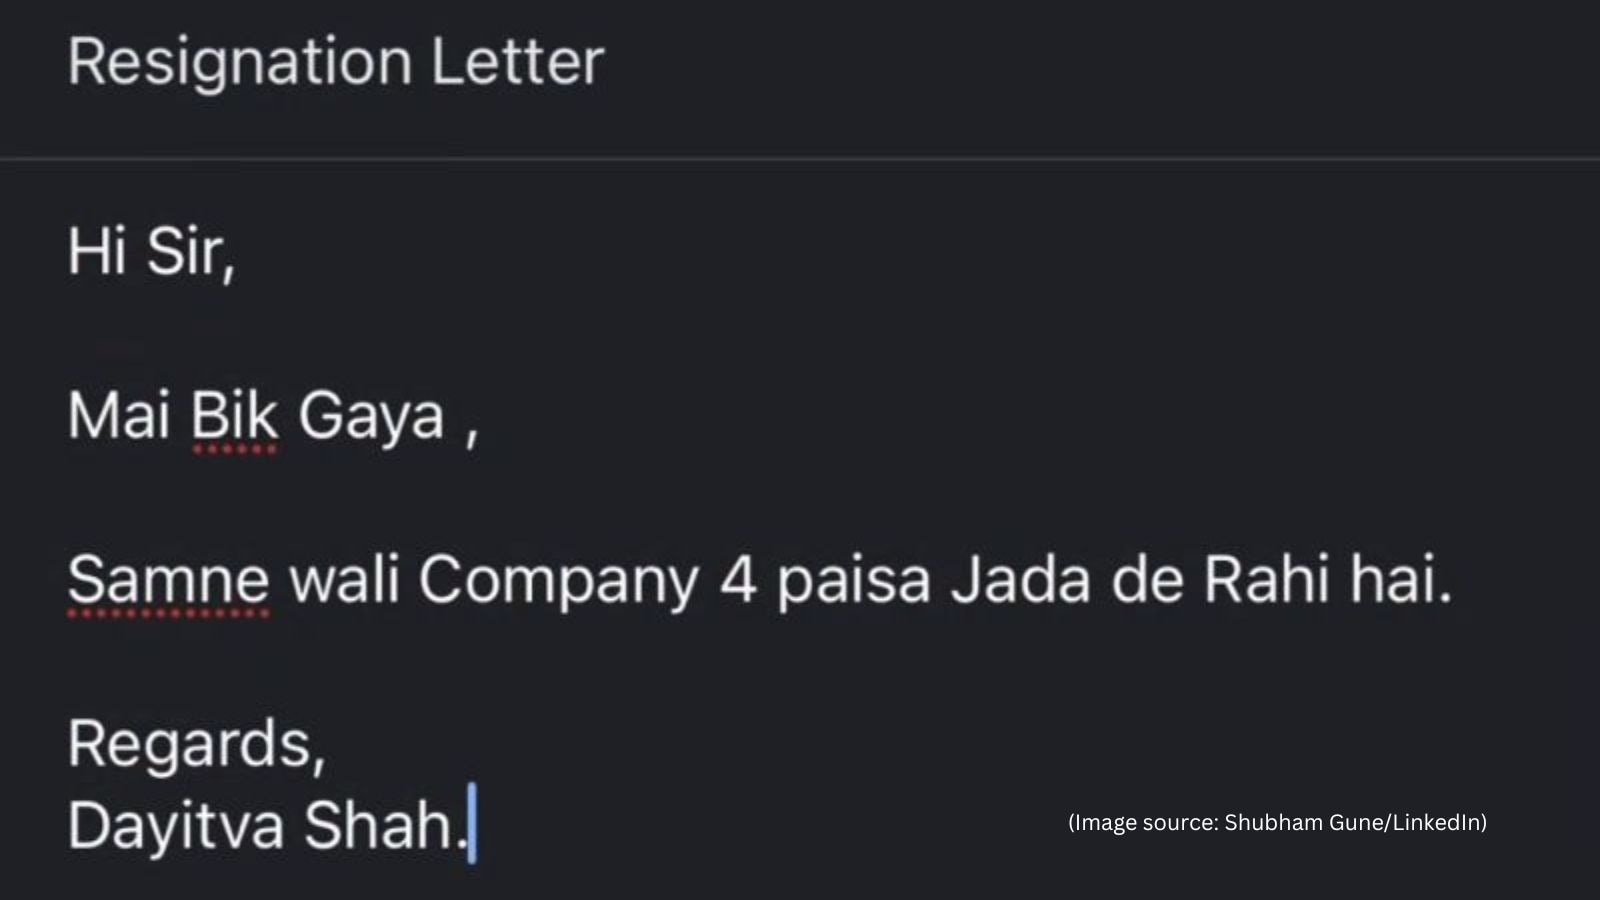1600x900 pixels.
Task: Place cursor on hai at sentence end
Action: 1401,580
